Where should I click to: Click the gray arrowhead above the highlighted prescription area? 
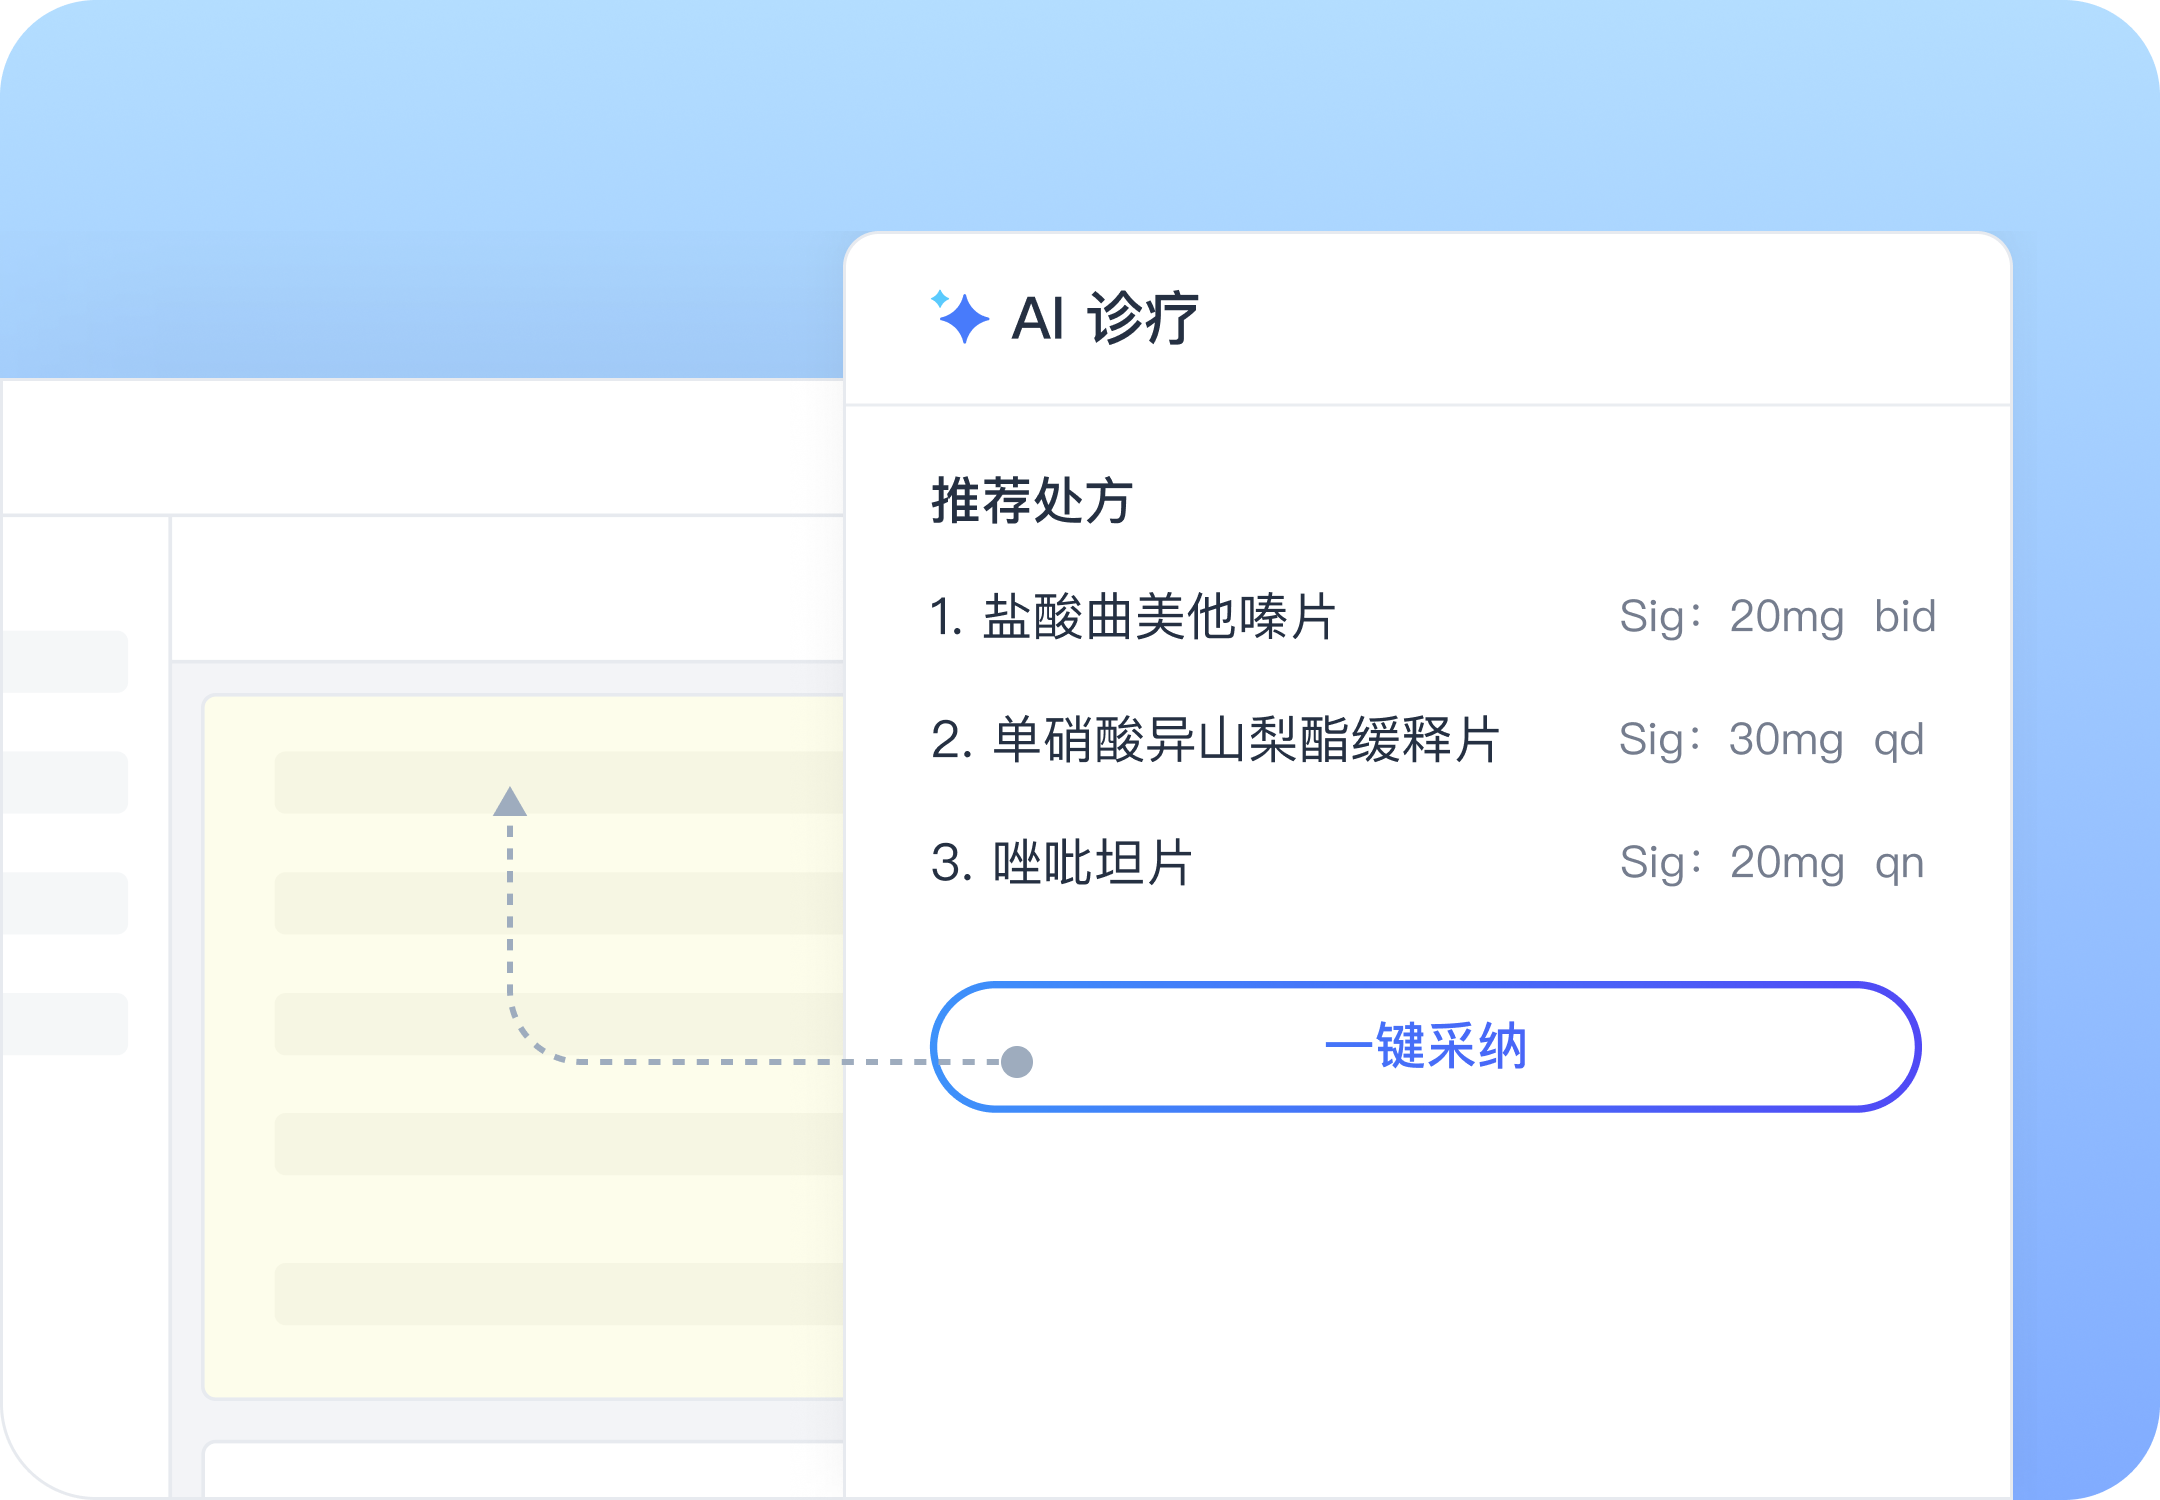point(511,800)
